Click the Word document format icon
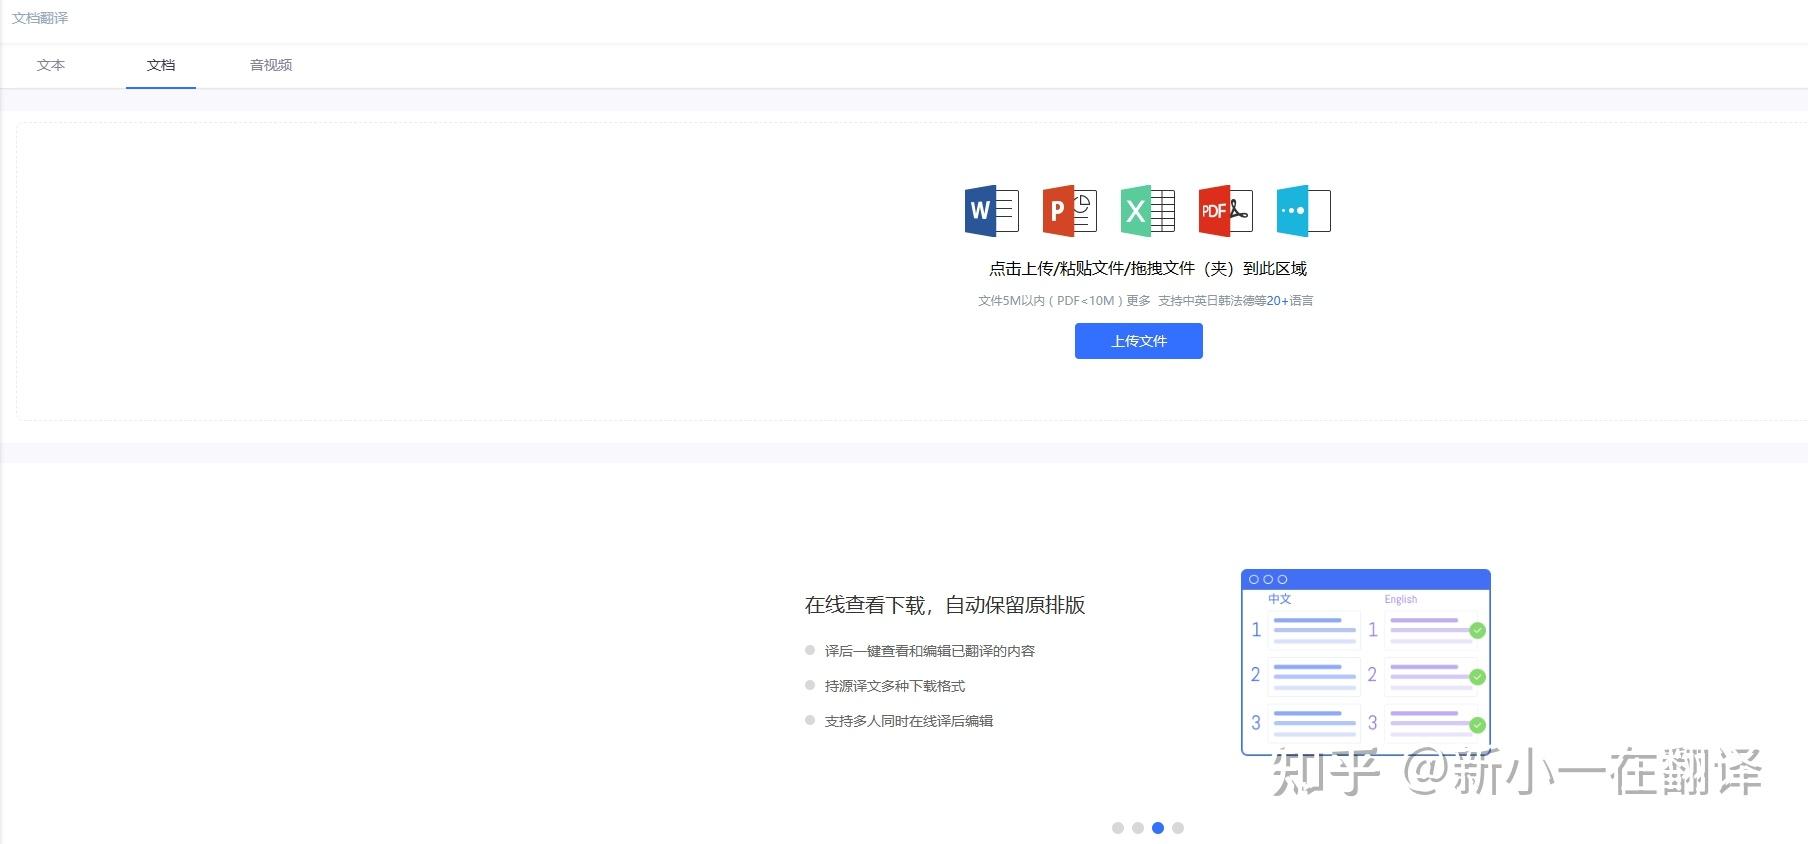The image size is (1808, 844). pyautogui.click(x=991, y=211)
